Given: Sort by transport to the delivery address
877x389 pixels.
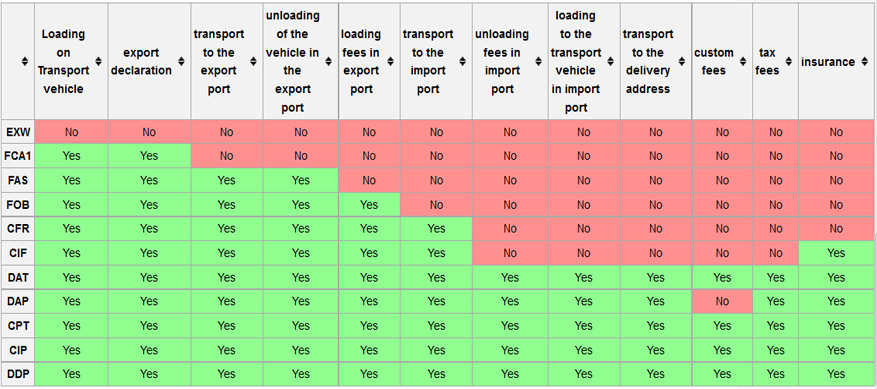Looking at the screenshot, I should pyautogui.click(x=682, y=62).
